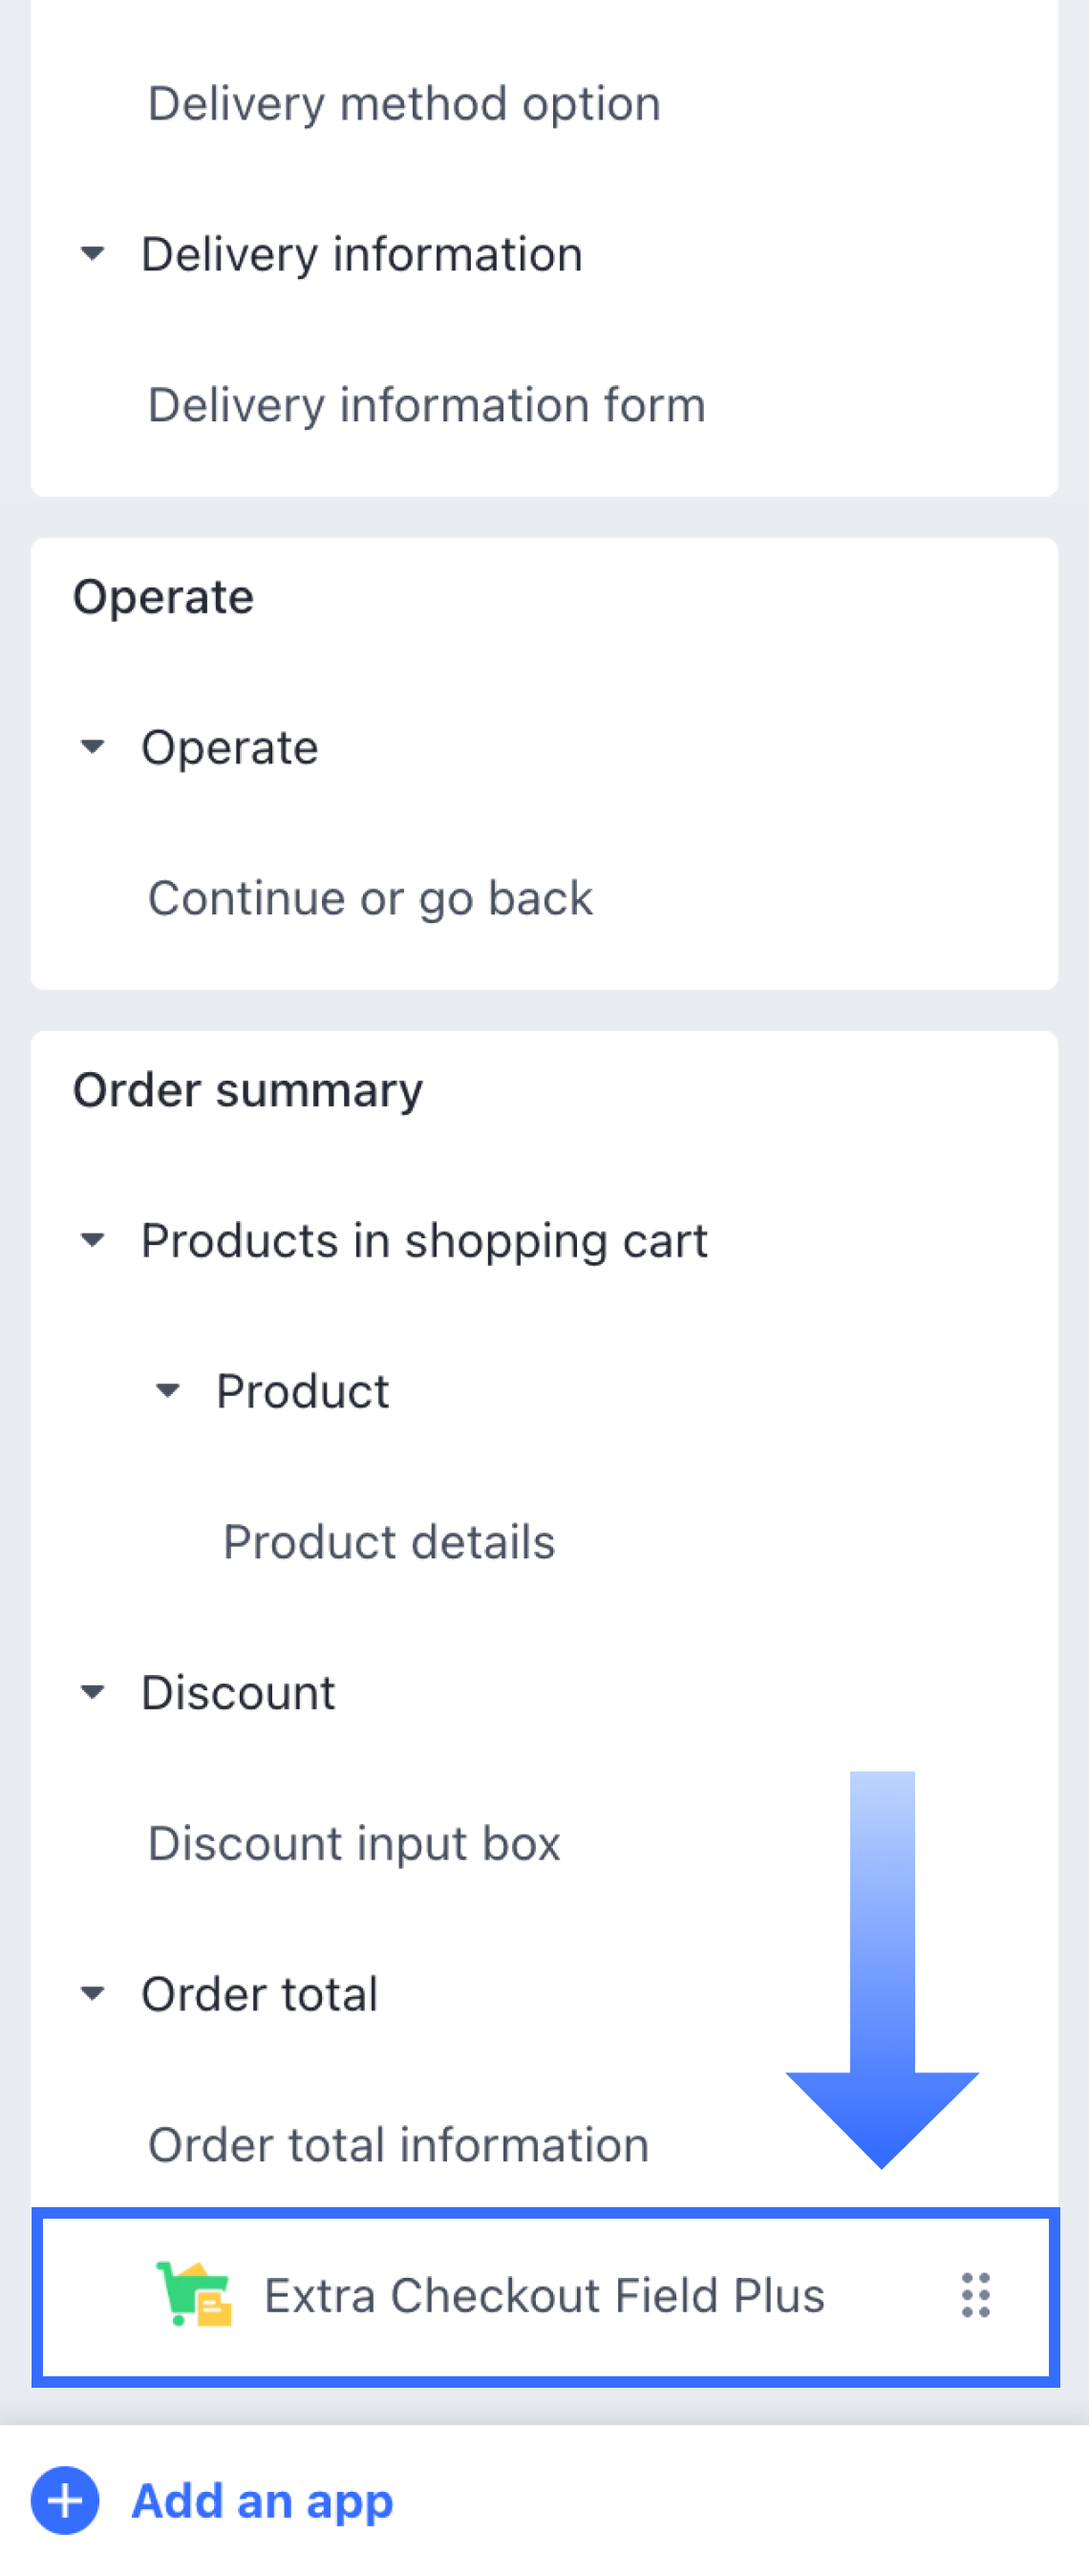Image resolution: width=1089 pixels, height=2576 pixels.
Task: Click the Operate card heading
Action: tap(164, 597)
